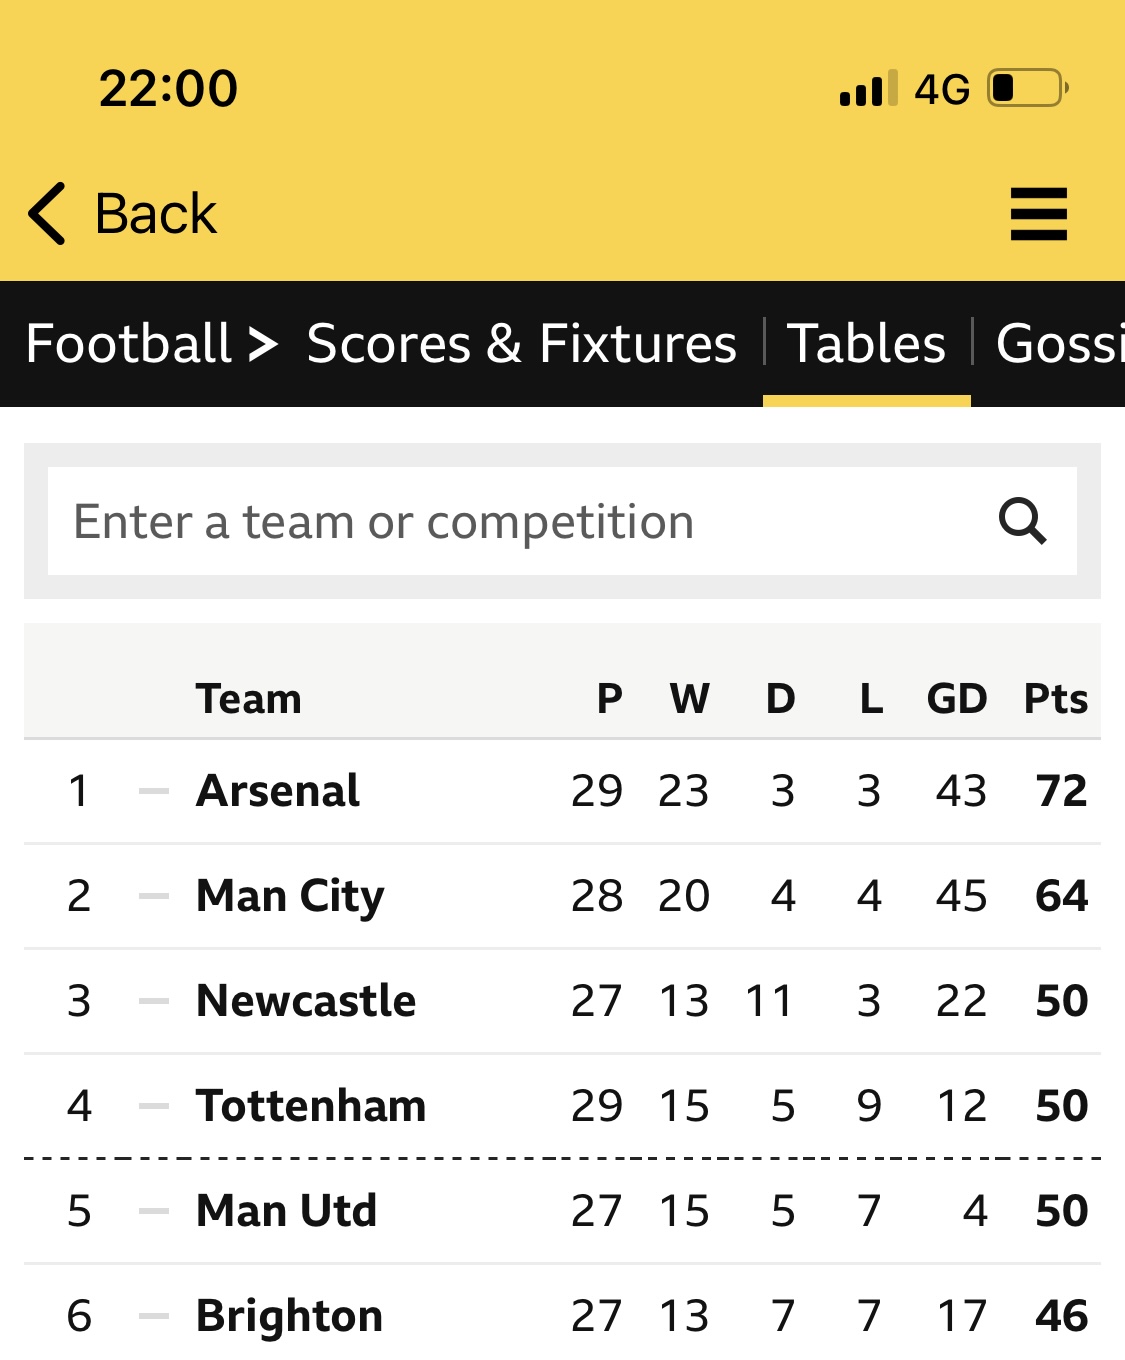Tap the 4G network indicator
This screenshot has height=1360, width=1125.
942,89
